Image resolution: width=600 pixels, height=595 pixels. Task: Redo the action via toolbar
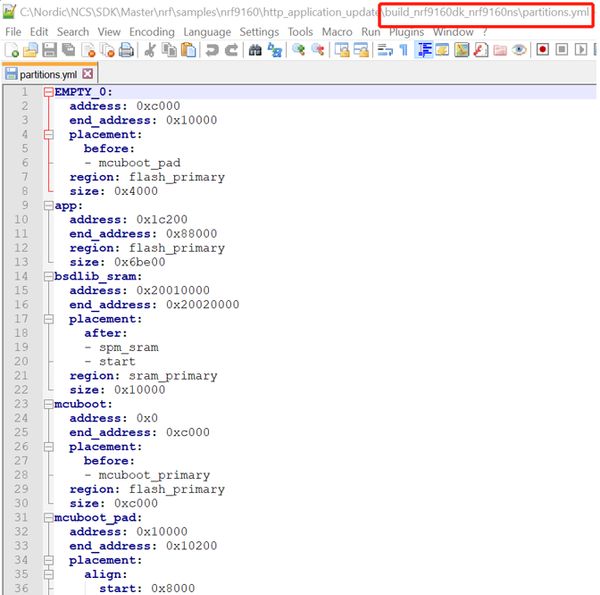[x=231, y=50]
